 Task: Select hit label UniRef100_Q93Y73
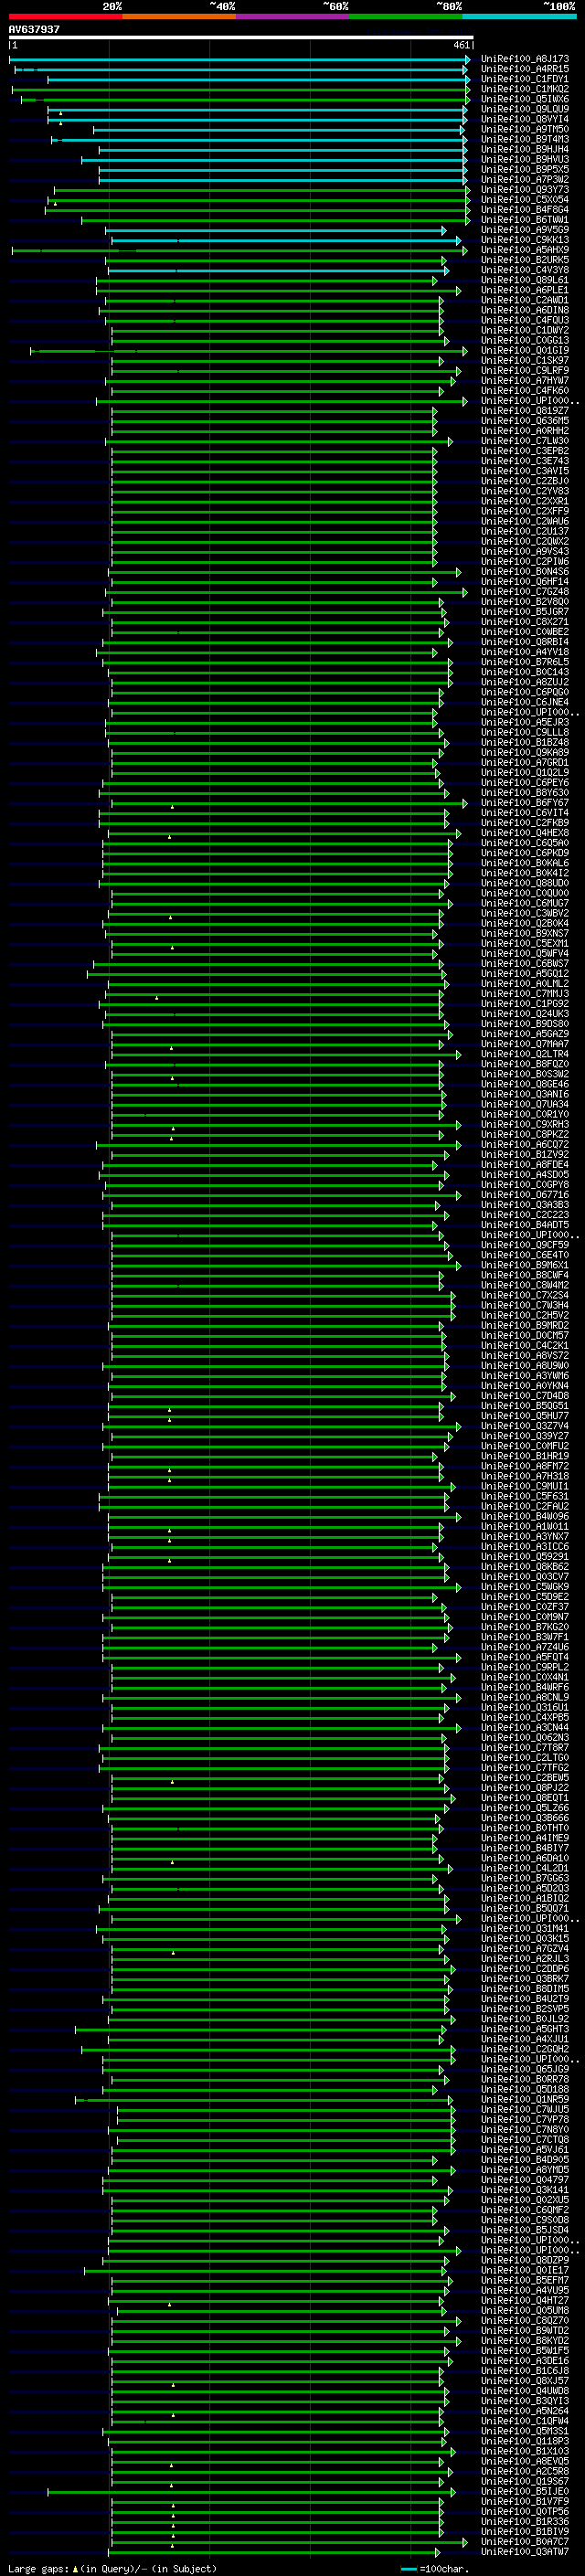pyautogui.click(x=525, y=189)
